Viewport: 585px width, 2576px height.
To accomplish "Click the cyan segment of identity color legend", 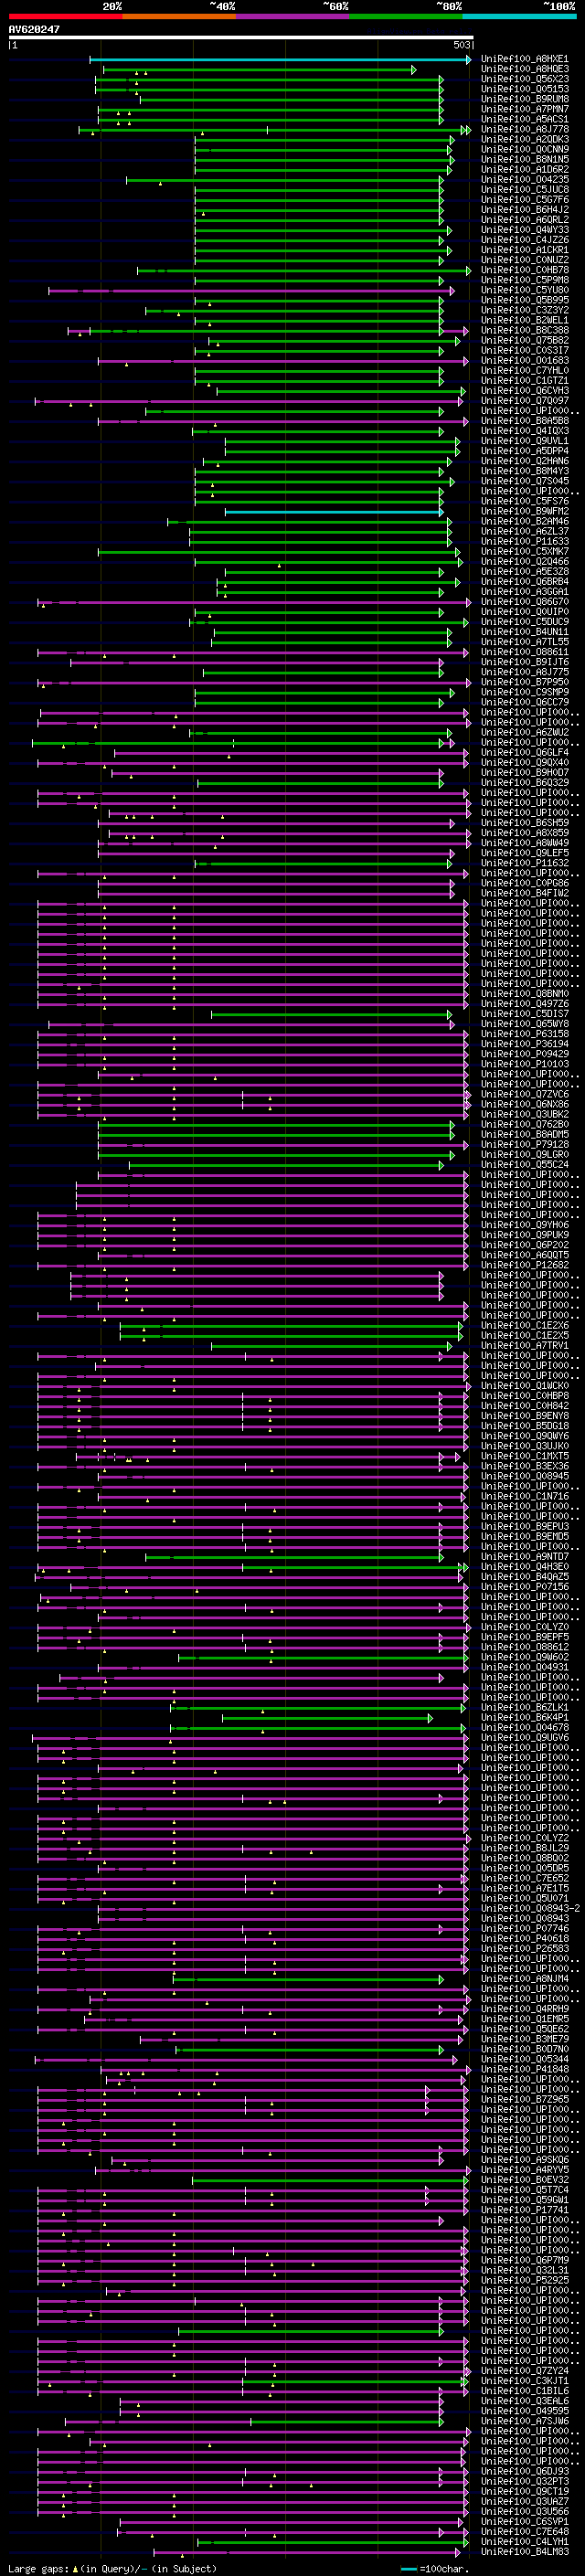I will click(519, 17).
